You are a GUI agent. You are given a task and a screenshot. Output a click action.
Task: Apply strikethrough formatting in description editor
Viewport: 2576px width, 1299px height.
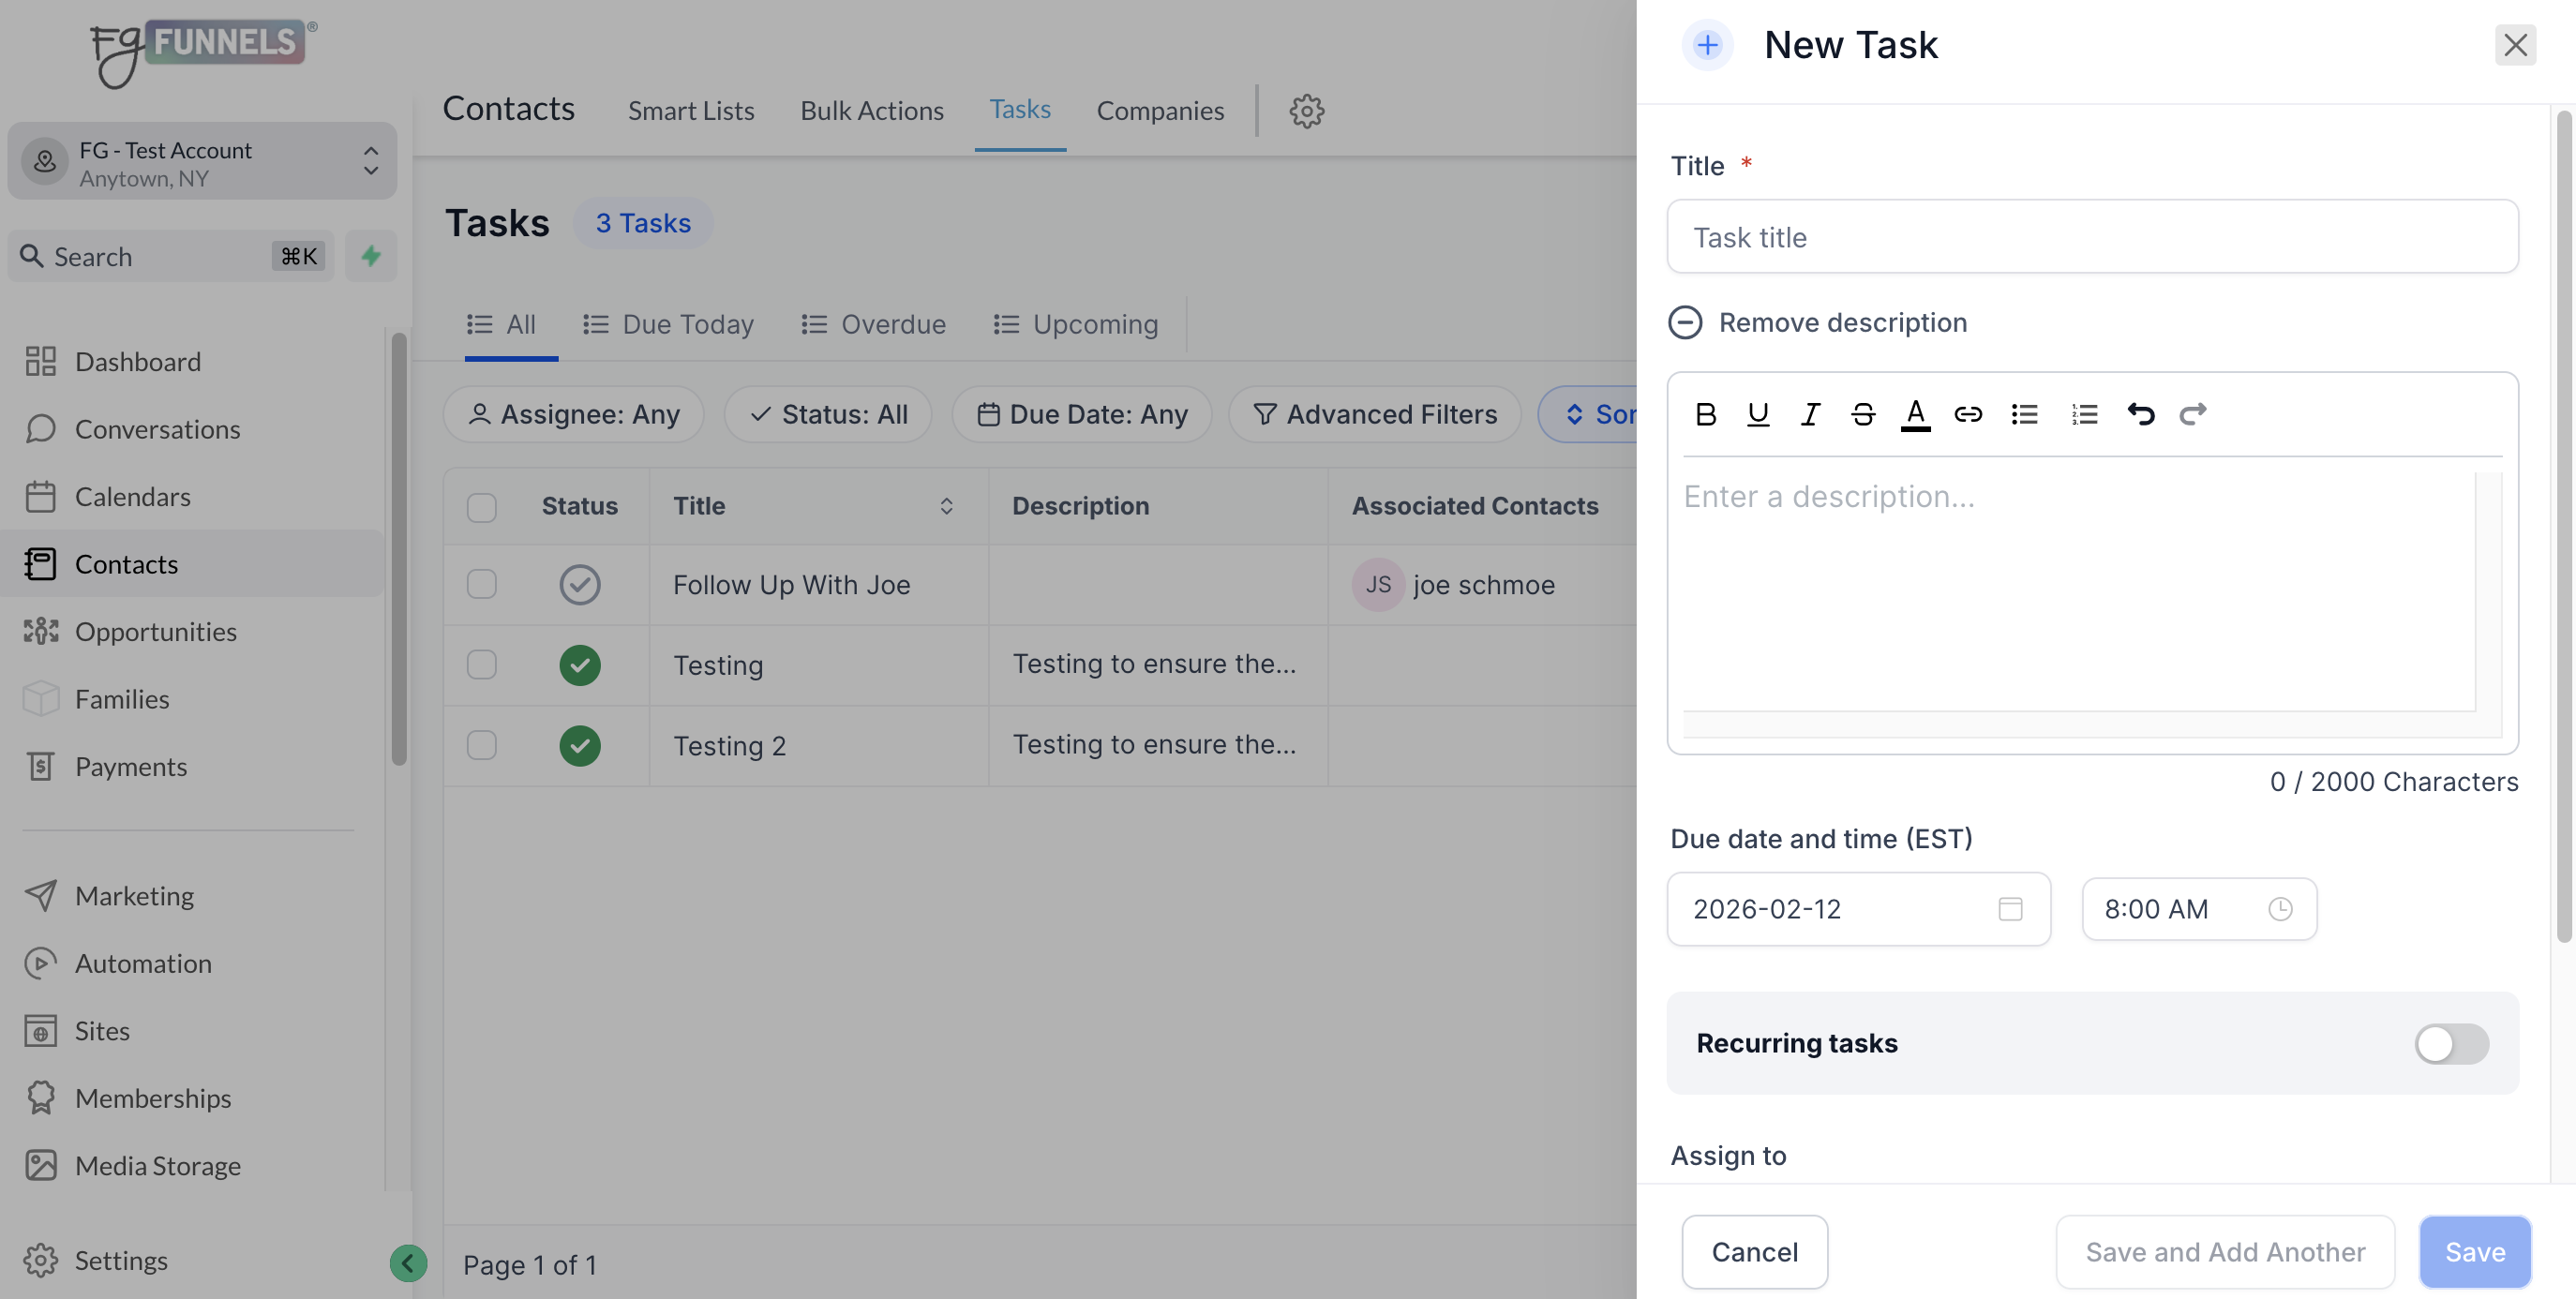1862,414
